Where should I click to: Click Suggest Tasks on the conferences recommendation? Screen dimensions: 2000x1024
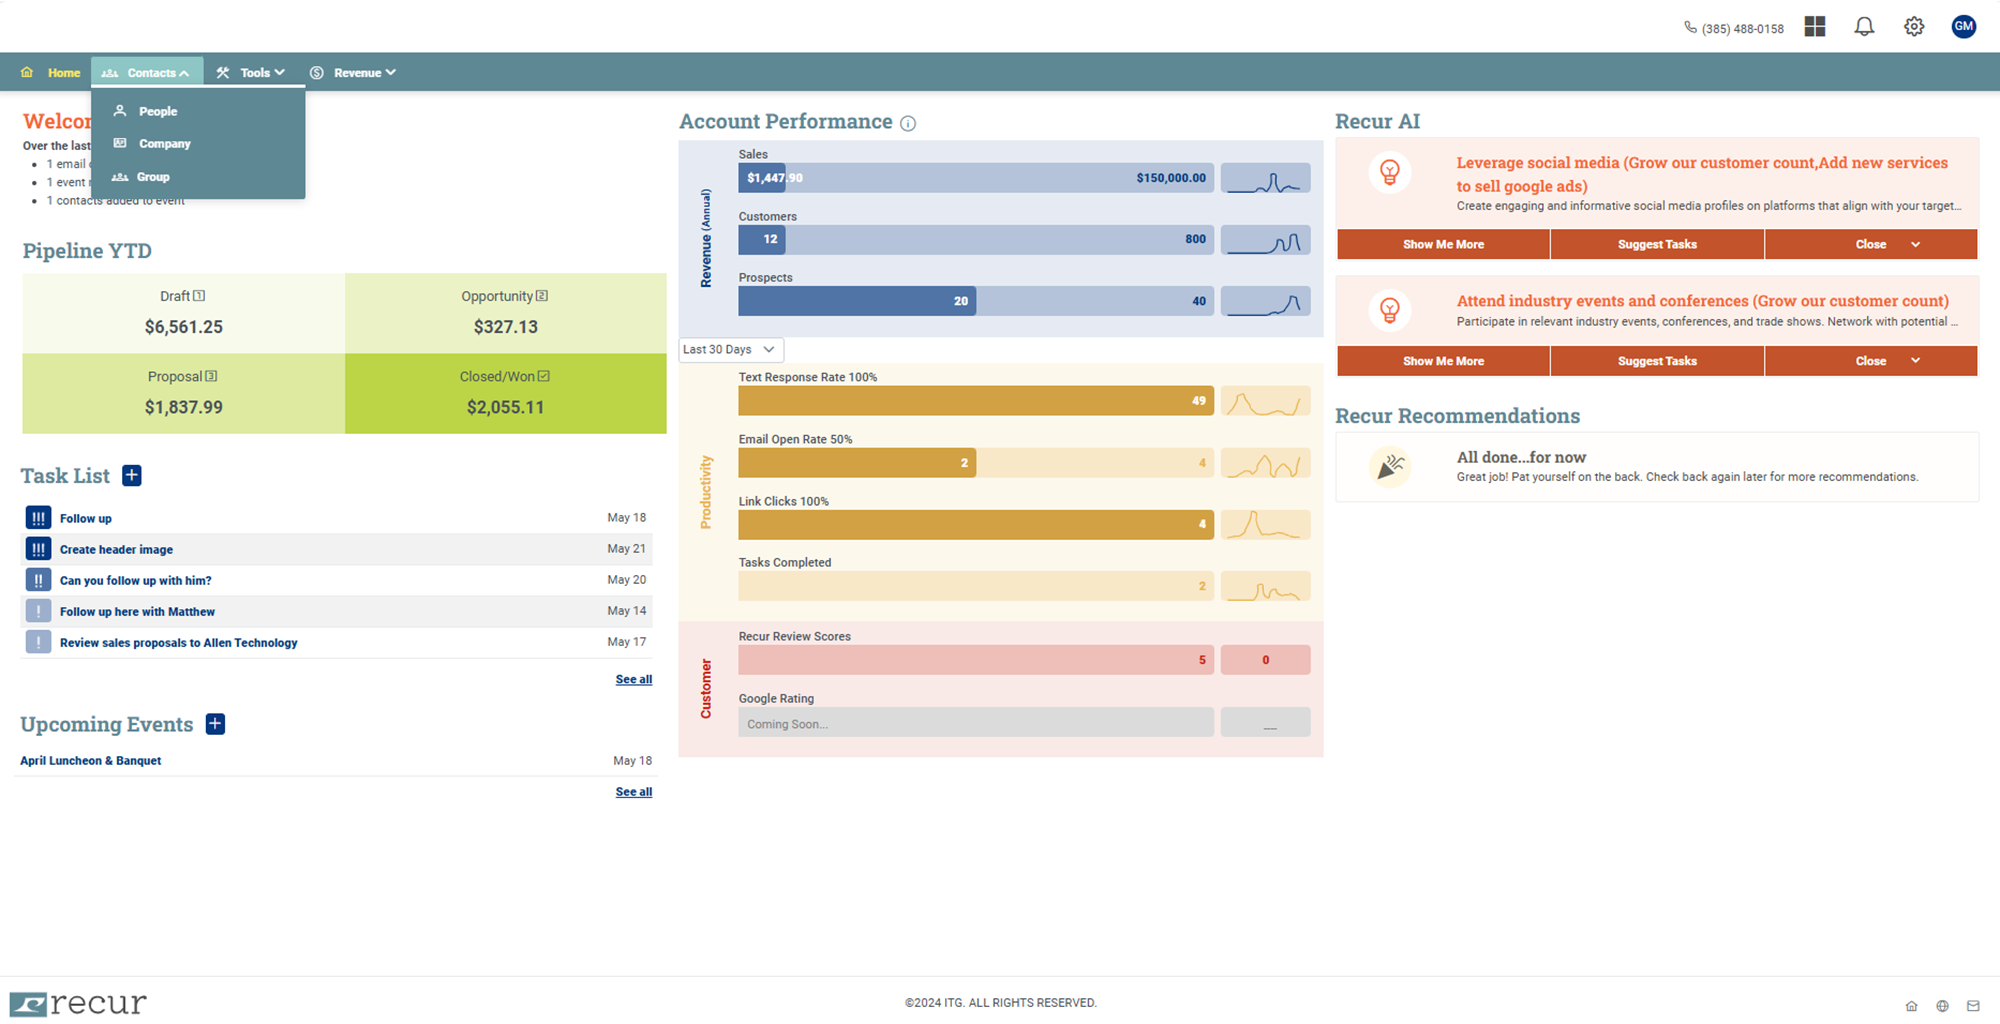point(1656,360)
